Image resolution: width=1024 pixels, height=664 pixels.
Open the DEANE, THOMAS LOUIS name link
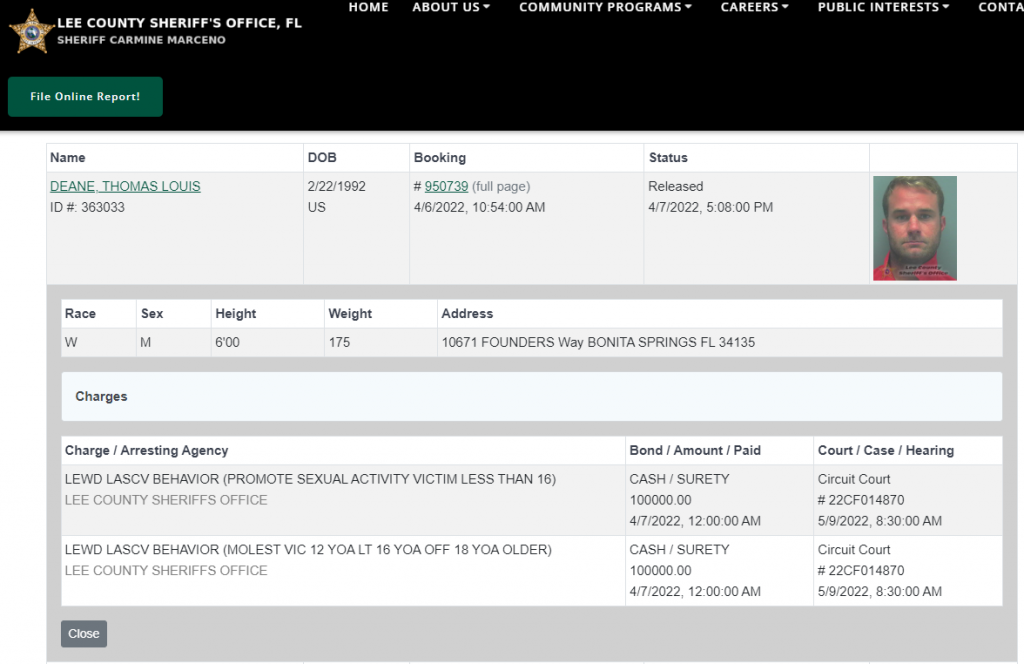(x=125, y=186)
